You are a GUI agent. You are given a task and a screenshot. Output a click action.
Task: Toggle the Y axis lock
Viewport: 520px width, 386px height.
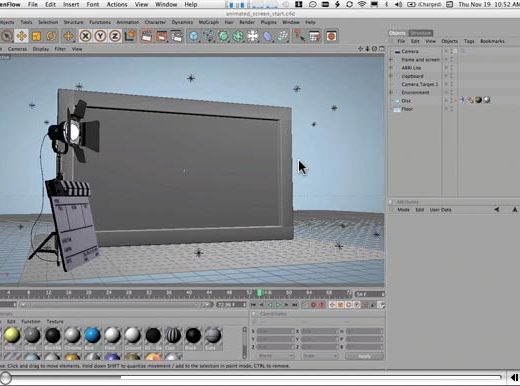(100, 36)
